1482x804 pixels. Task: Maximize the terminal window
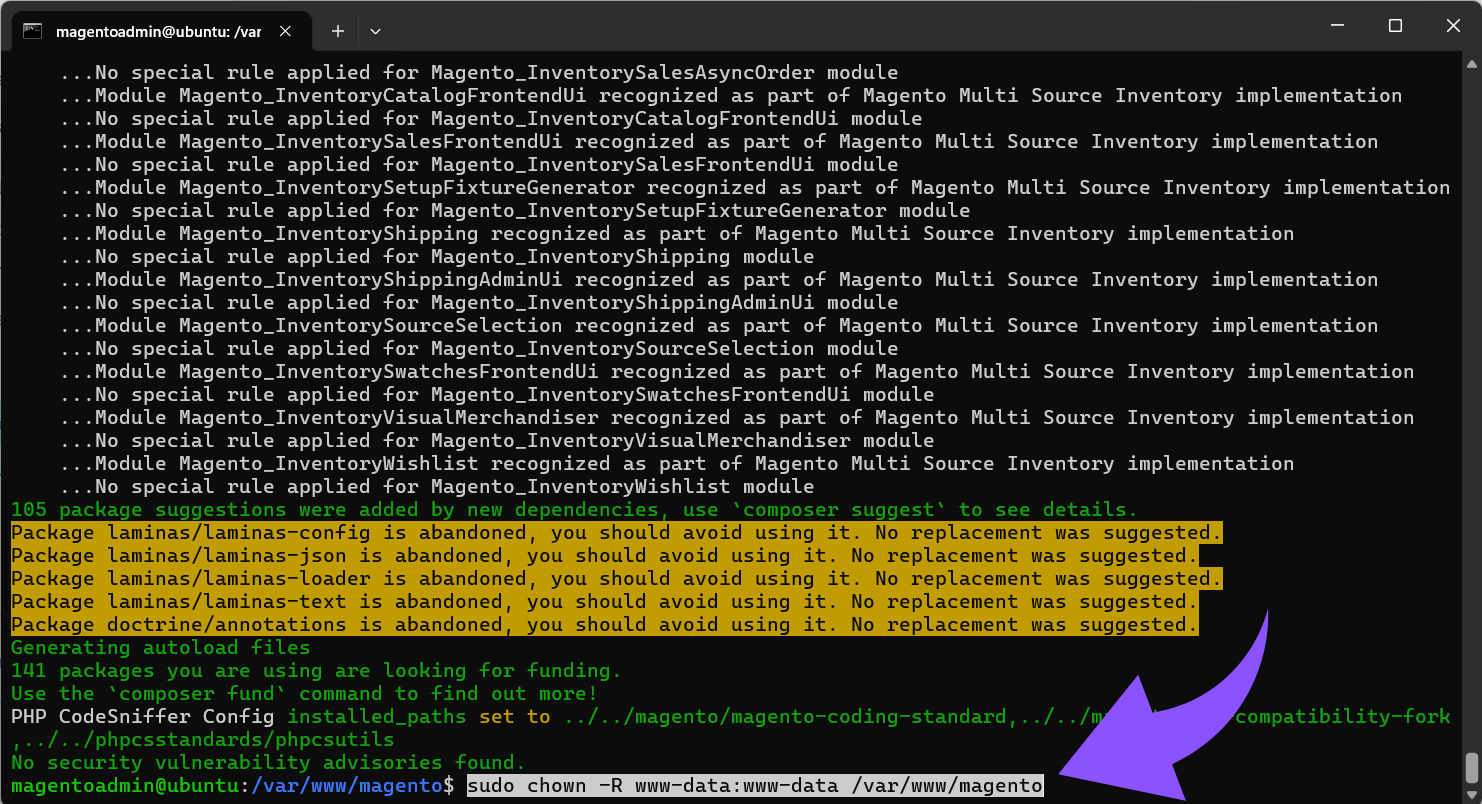[x=1395, y=25]
